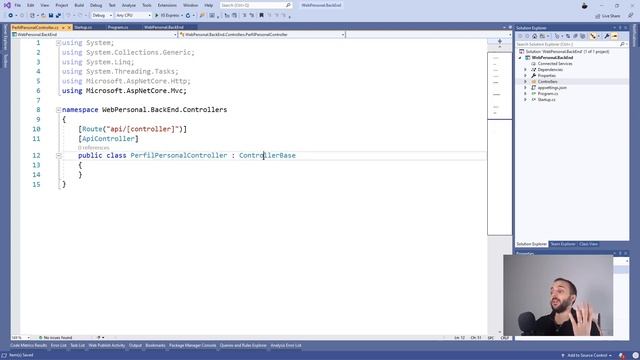Click the Live Share icon
640x360 pixels.
[598, 16]
